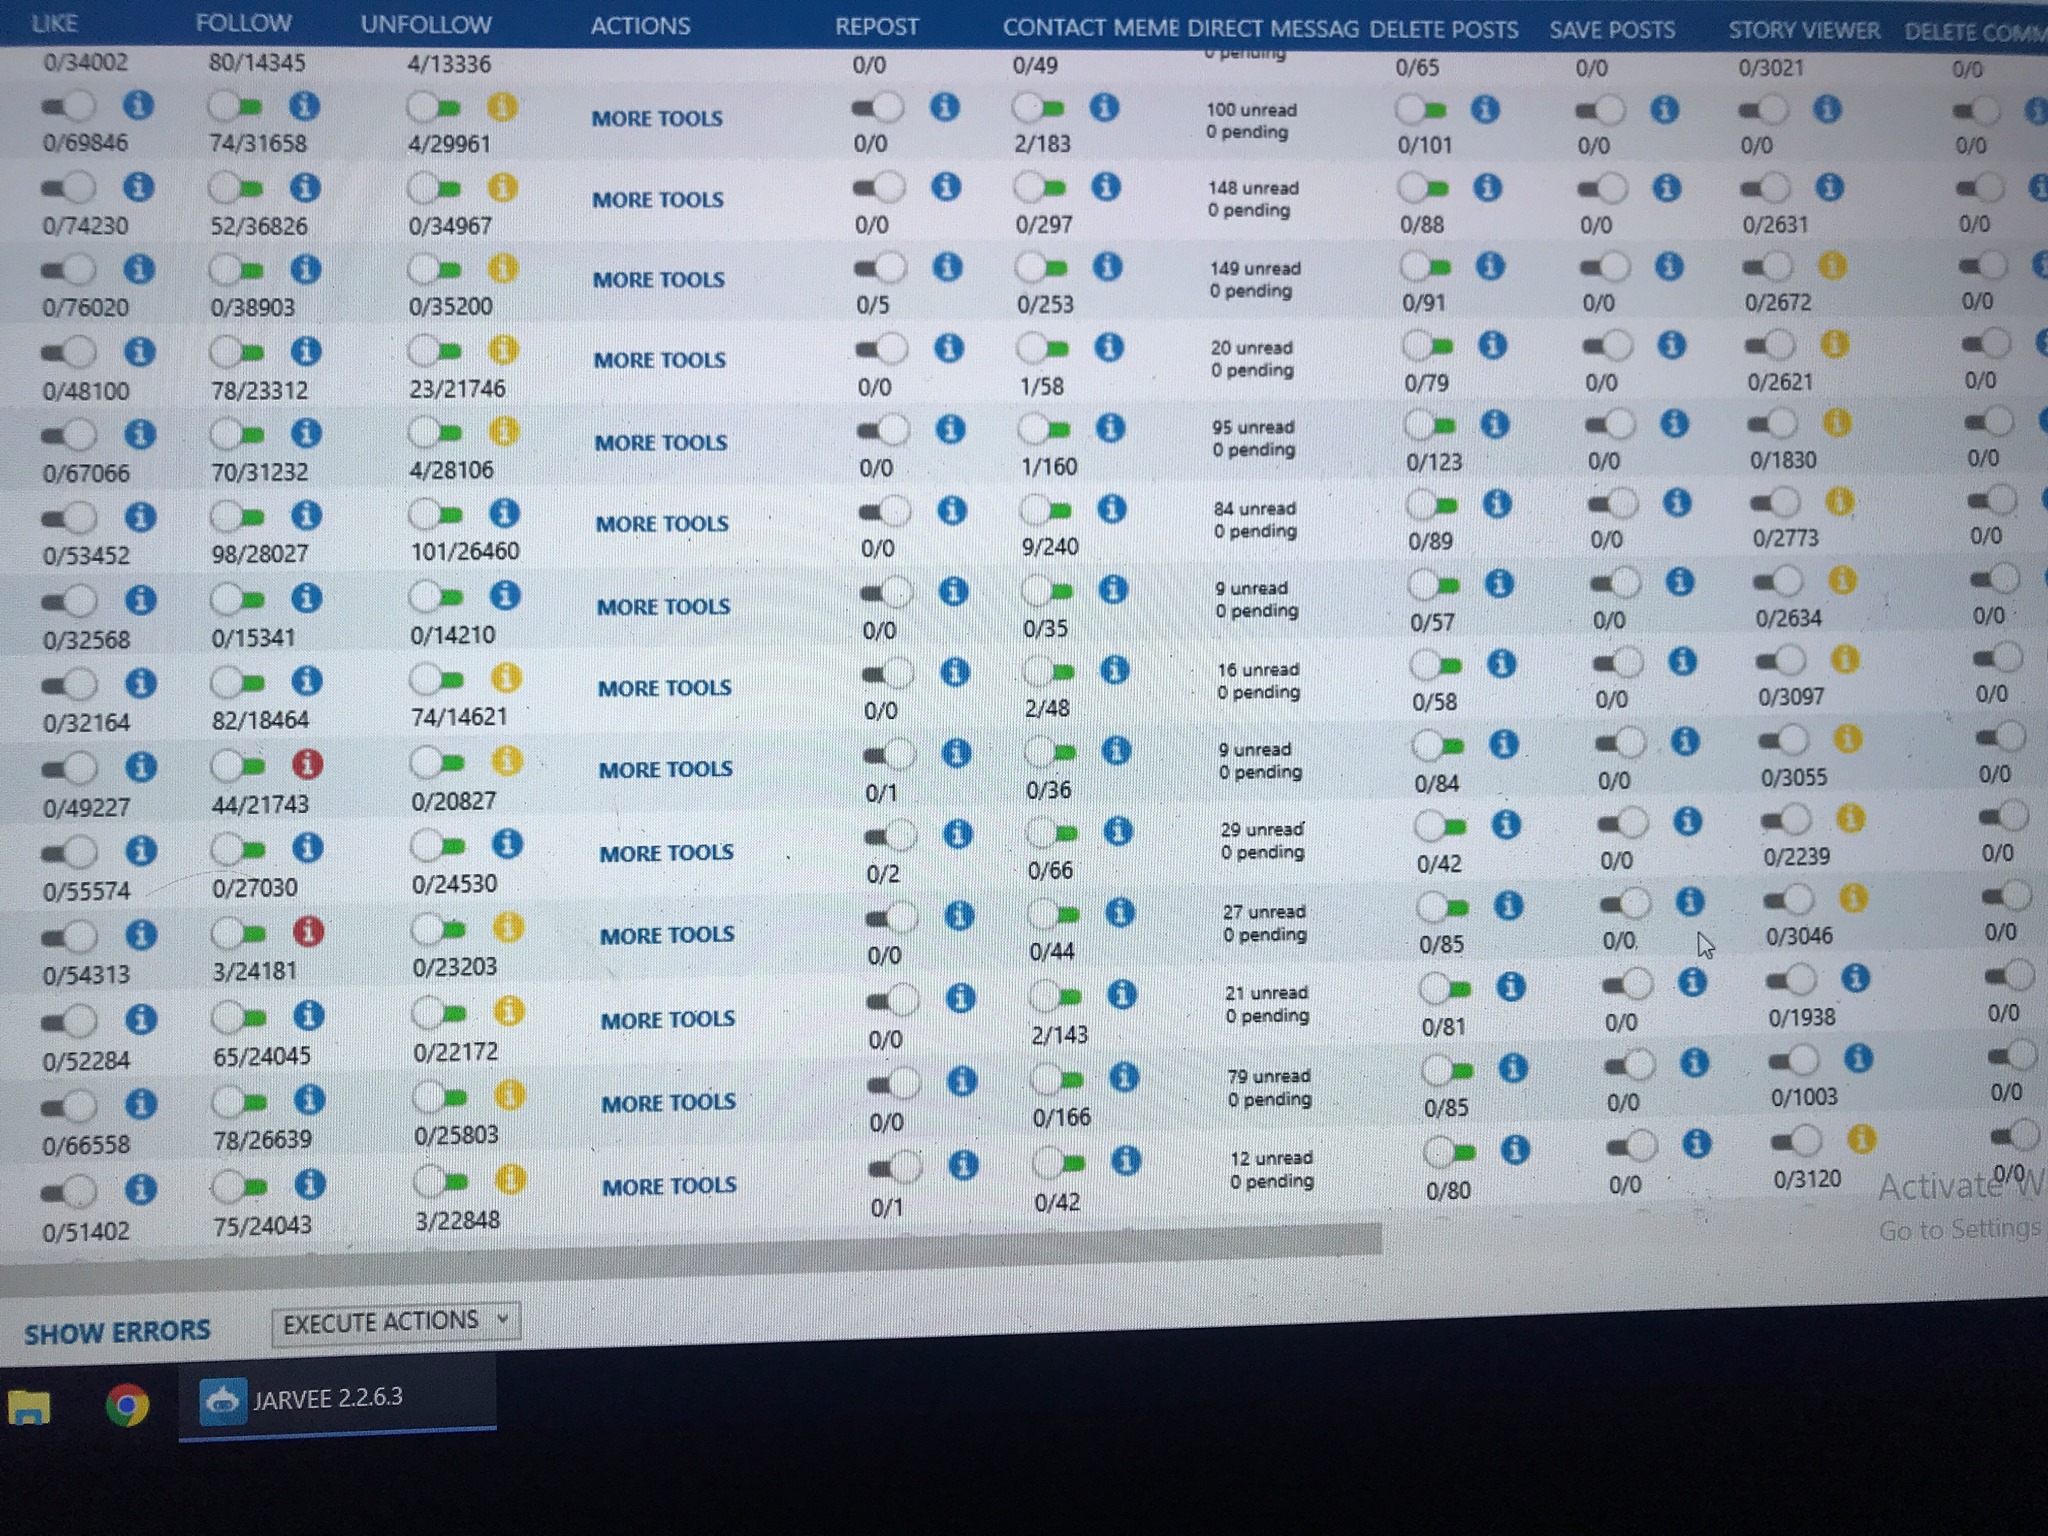Screen dimensions: 2048x1536
Task: Click the Story Viewer column header
Action: tap(1803, 31)
